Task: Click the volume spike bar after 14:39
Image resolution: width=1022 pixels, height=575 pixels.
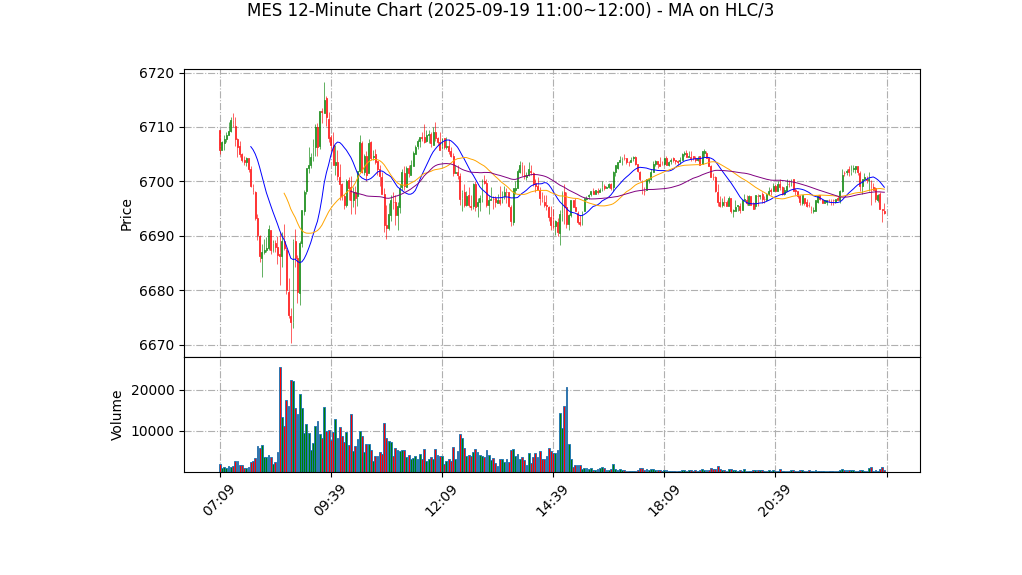Action: coord(567,430)
